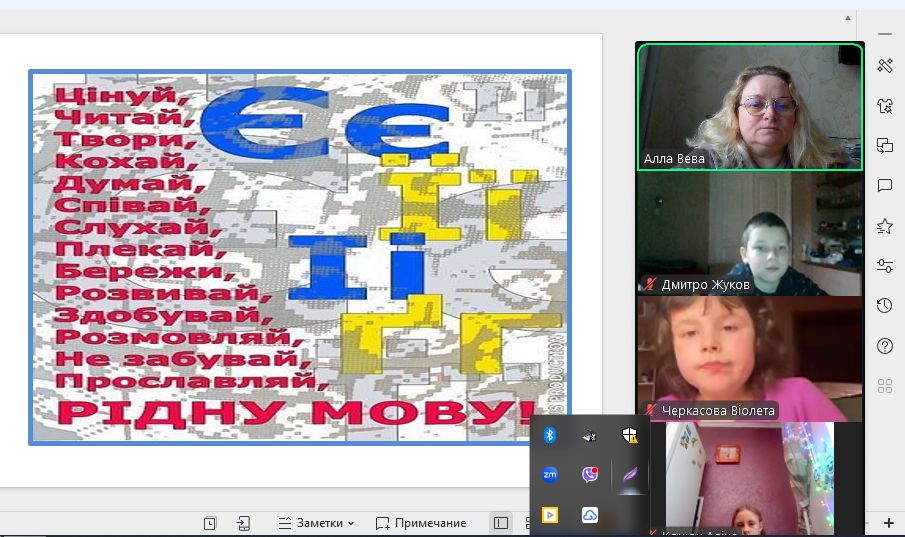Open the settings sliders sidebar icon
Screen dimensions: 905x537
(884, 266)
